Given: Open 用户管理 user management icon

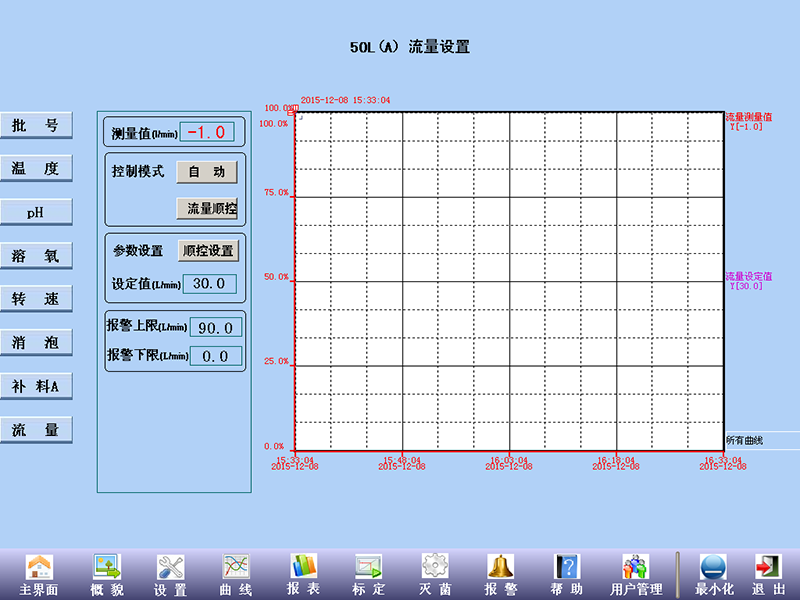Looking at the screenshot, I should pos(636,567).
